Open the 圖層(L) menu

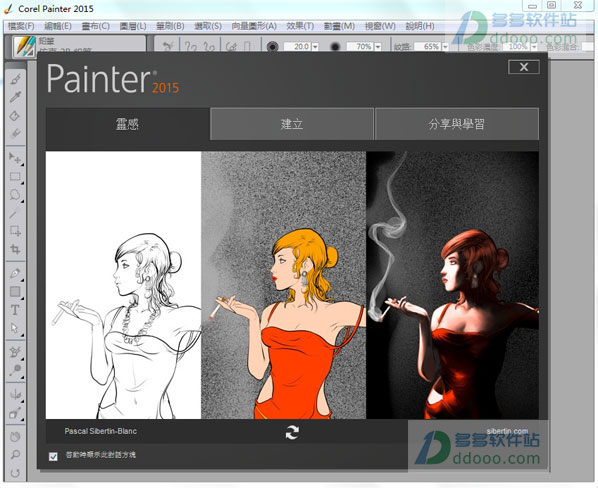(133, 26)
